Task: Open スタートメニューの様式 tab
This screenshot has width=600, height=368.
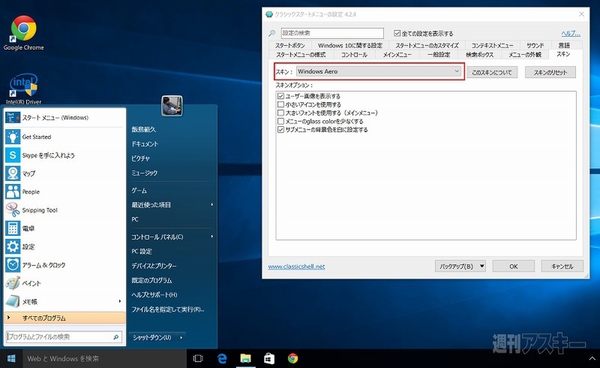Action: pos(301,55)
